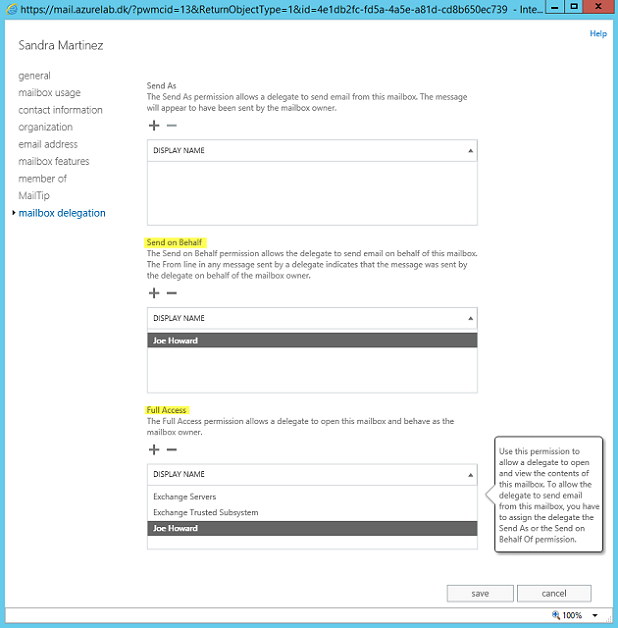Click the Send on Behalf heading

click(x=174, y=242)
